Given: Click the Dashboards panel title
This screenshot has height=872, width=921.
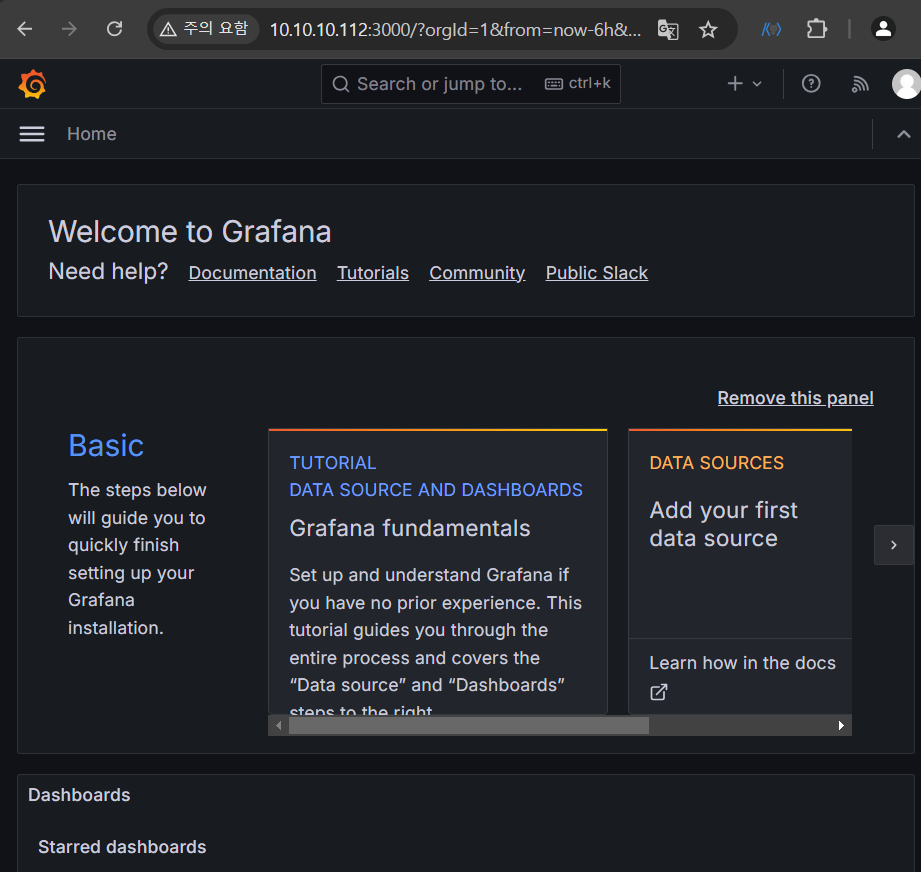Looking at the screenshot, I should click(79, 794).
